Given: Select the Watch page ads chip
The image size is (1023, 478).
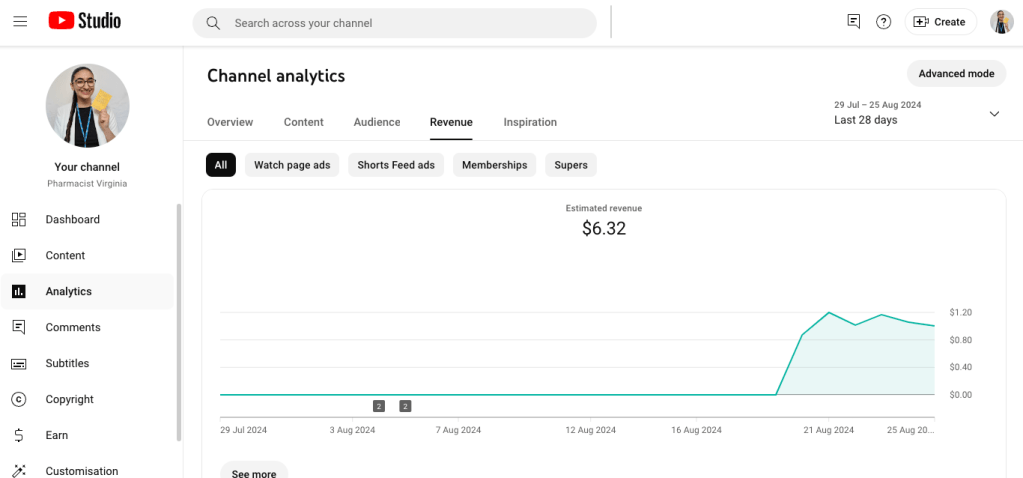Looking at the screenshot, I should [x=292, y=165].
